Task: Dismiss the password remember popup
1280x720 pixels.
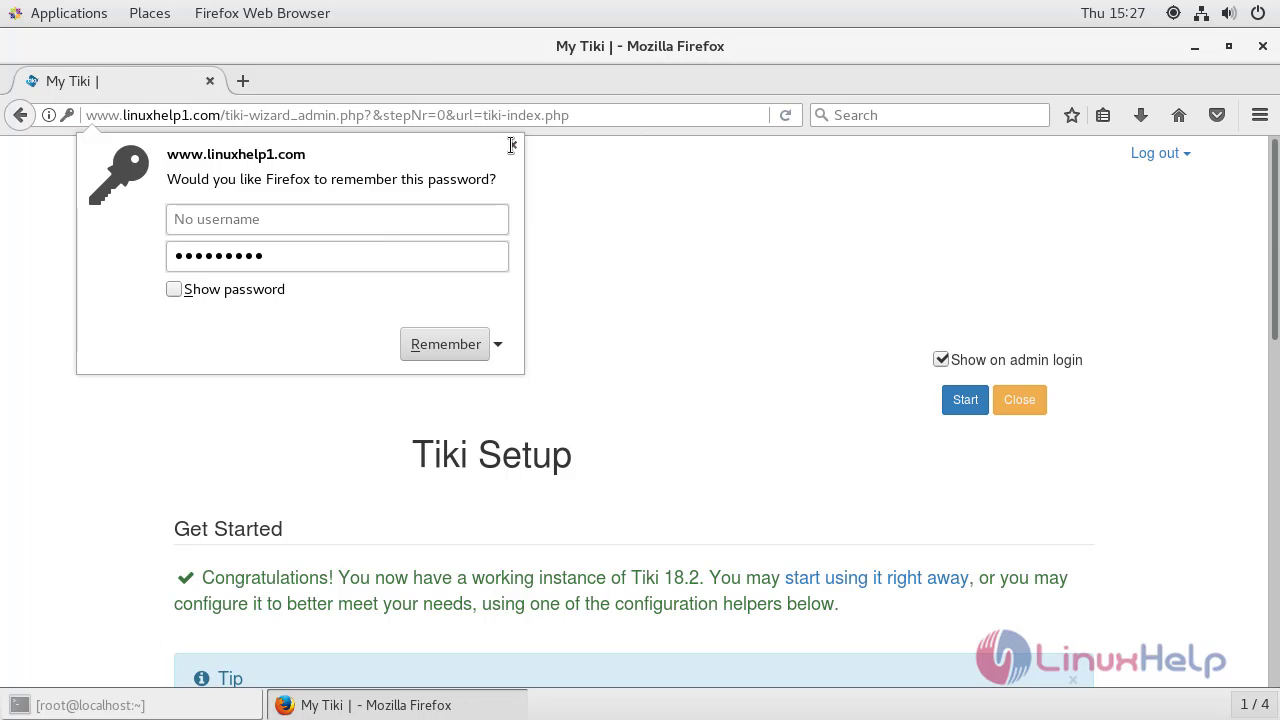Action: (x=512, y=146)
